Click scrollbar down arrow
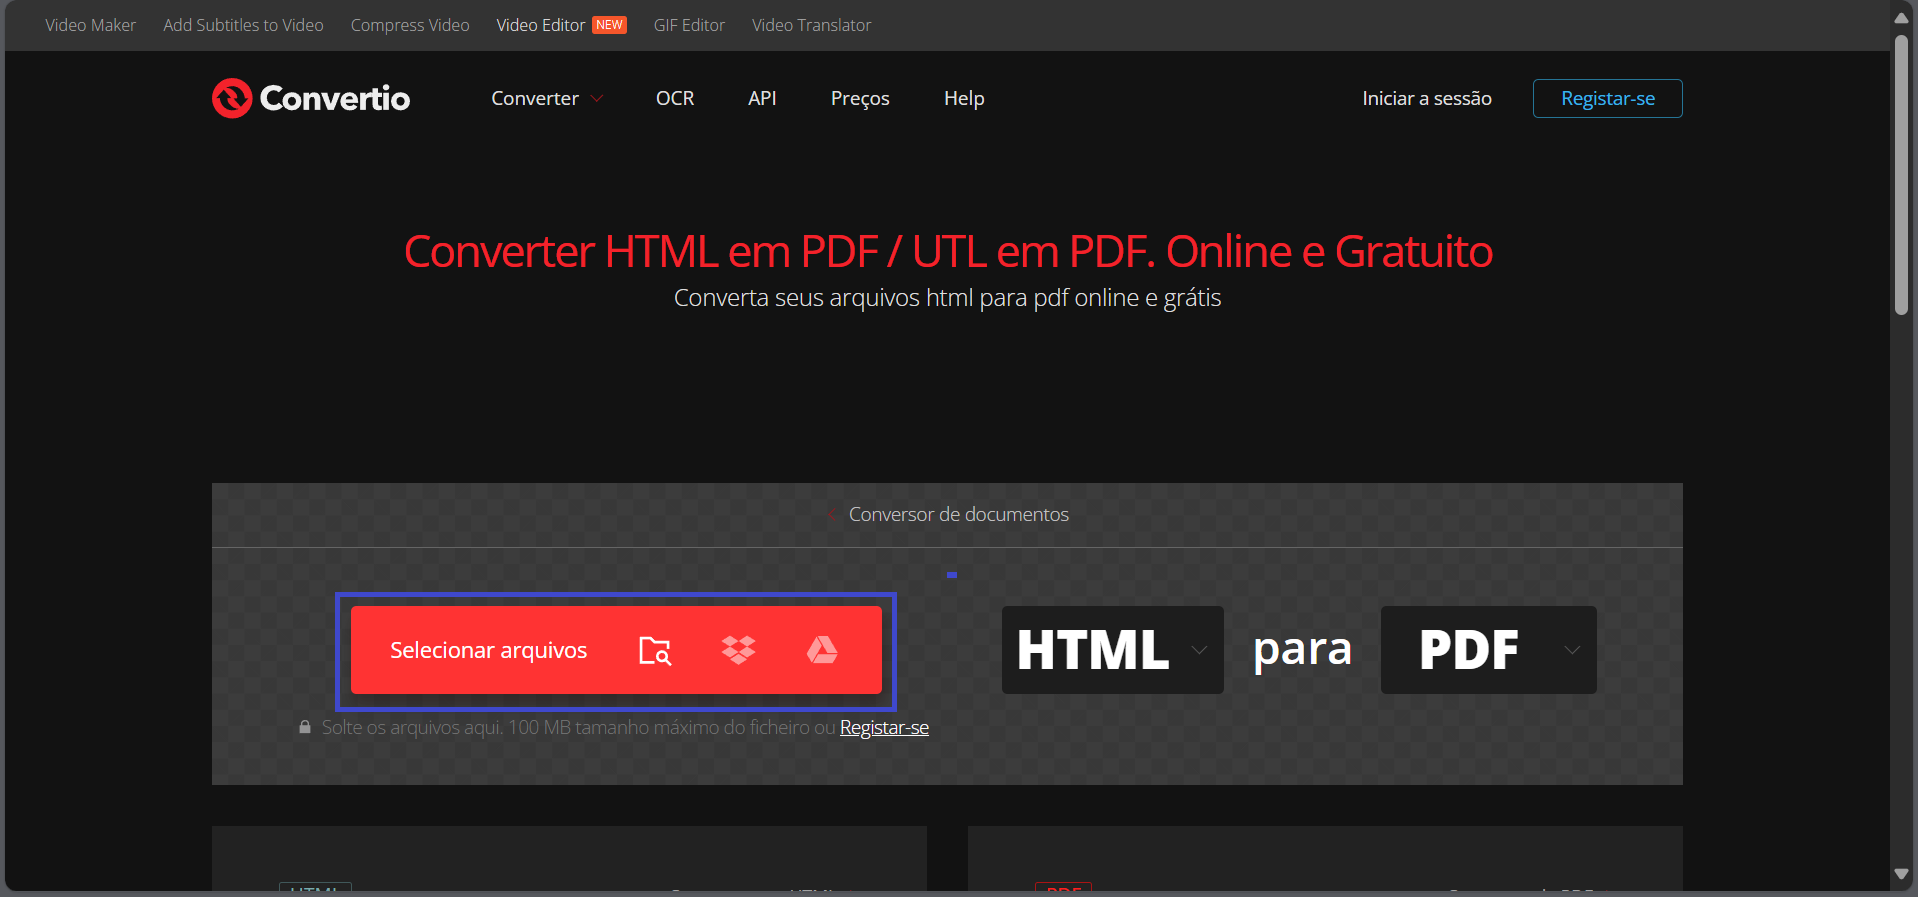Viewport: 1918px width, 897px height. 1901,874
